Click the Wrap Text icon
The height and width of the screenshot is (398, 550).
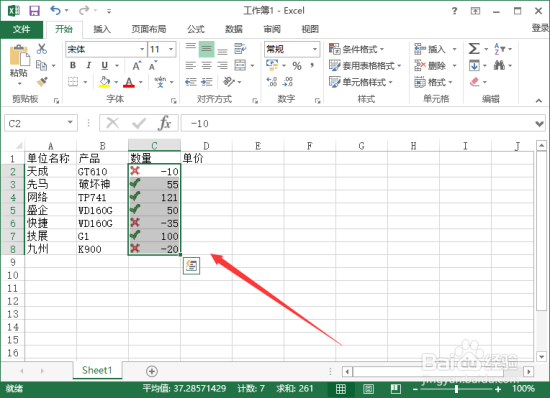coord(240,49)
